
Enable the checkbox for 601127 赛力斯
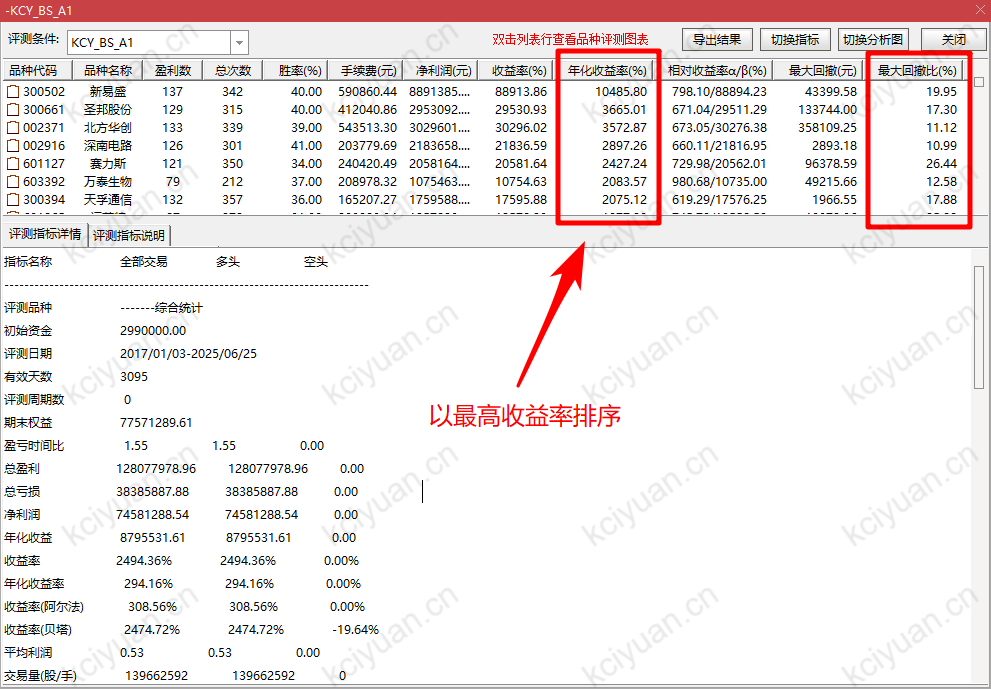[13, 164]
